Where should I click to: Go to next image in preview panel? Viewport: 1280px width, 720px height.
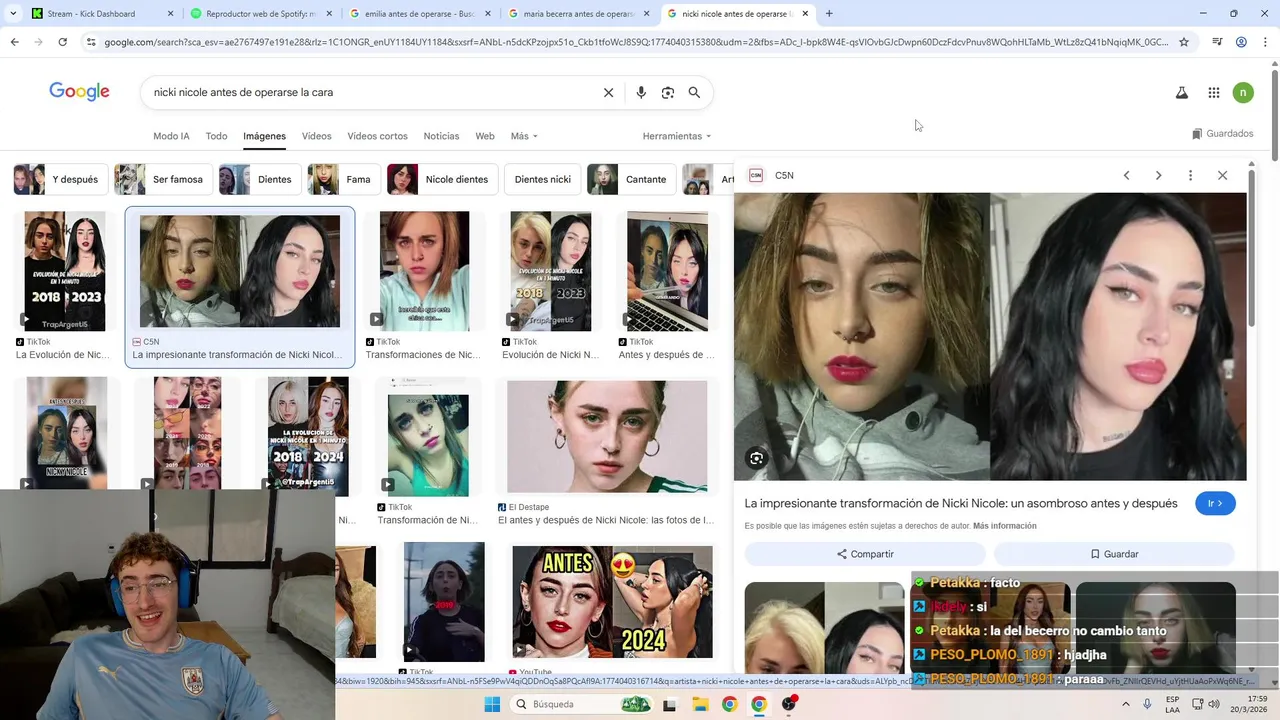pos(1158,175)
